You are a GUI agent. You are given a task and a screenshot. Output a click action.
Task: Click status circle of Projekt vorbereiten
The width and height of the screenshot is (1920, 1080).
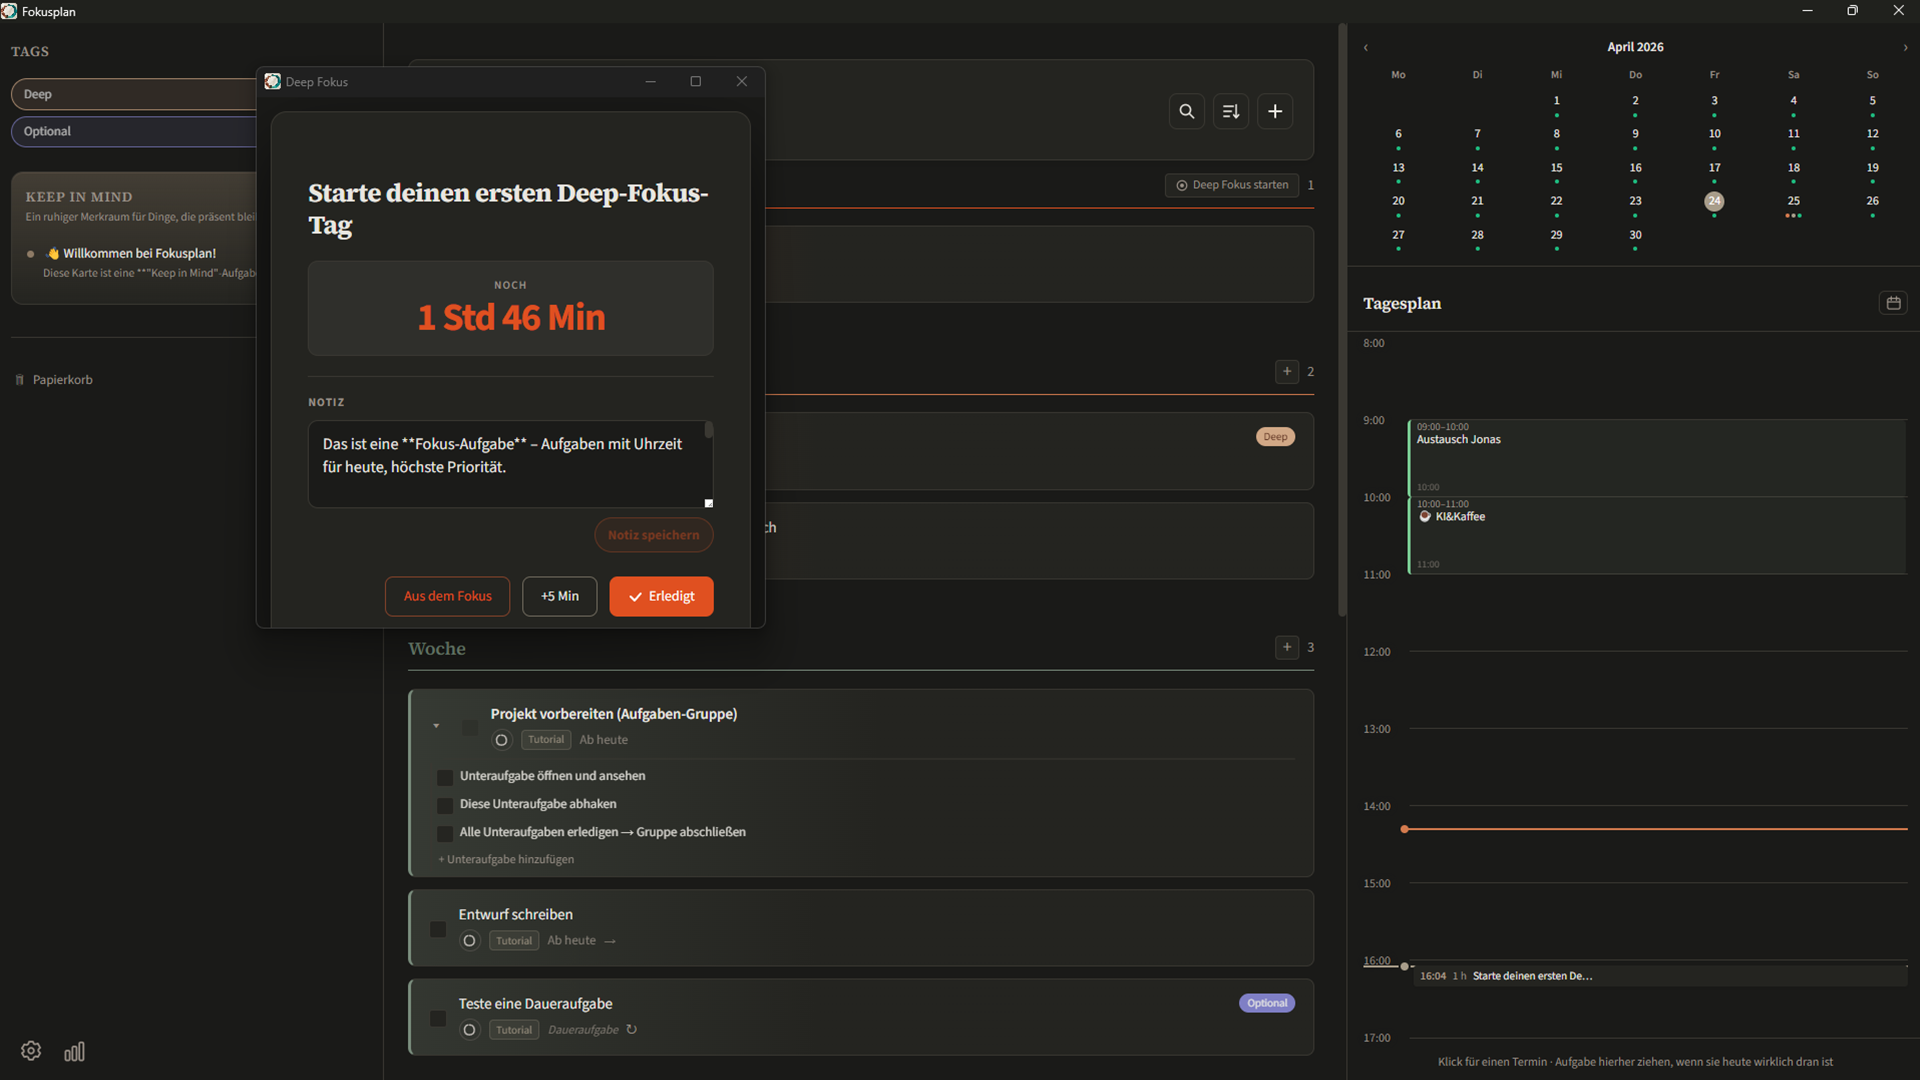[502, 740]
